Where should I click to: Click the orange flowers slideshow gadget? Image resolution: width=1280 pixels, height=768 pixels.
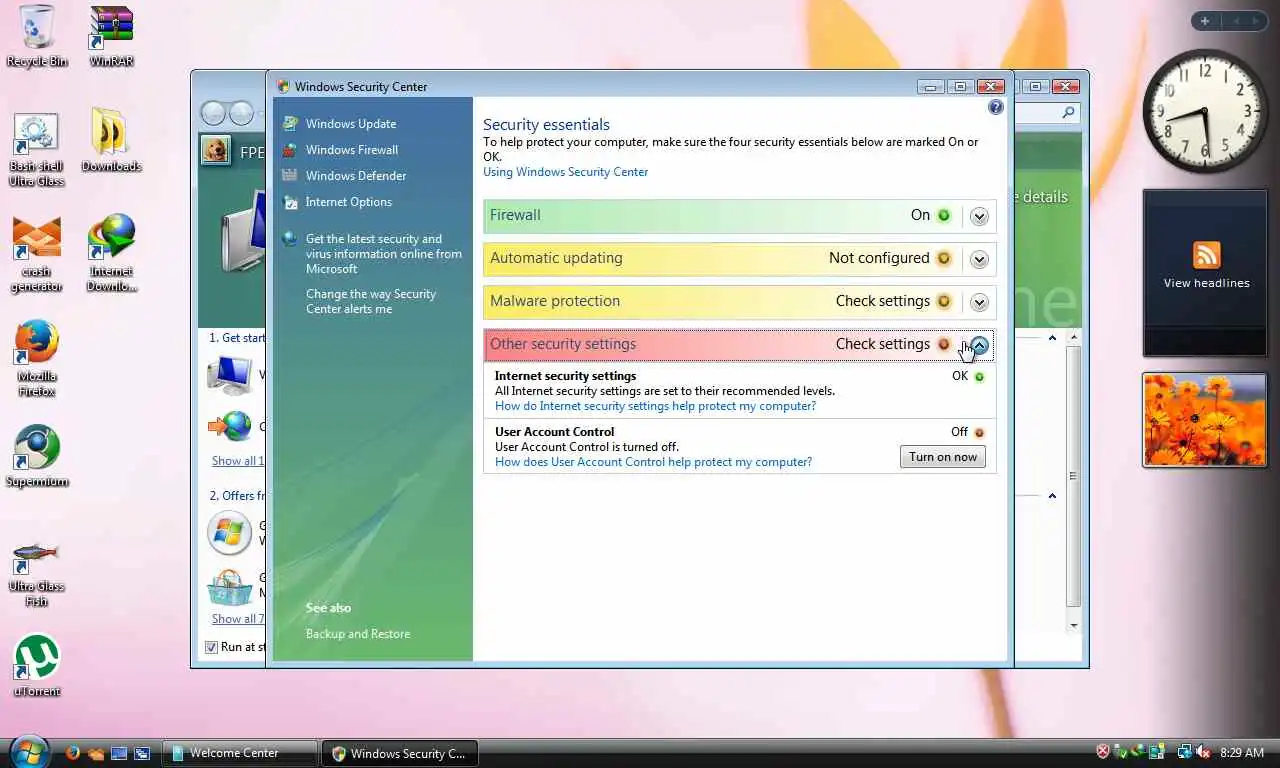pos(1205,420)
